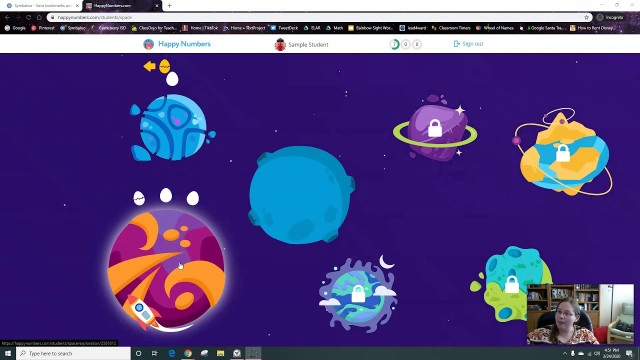Click the yellow back arrow
Viewport: 640px width, 360px height.
[x=149, y=66]
